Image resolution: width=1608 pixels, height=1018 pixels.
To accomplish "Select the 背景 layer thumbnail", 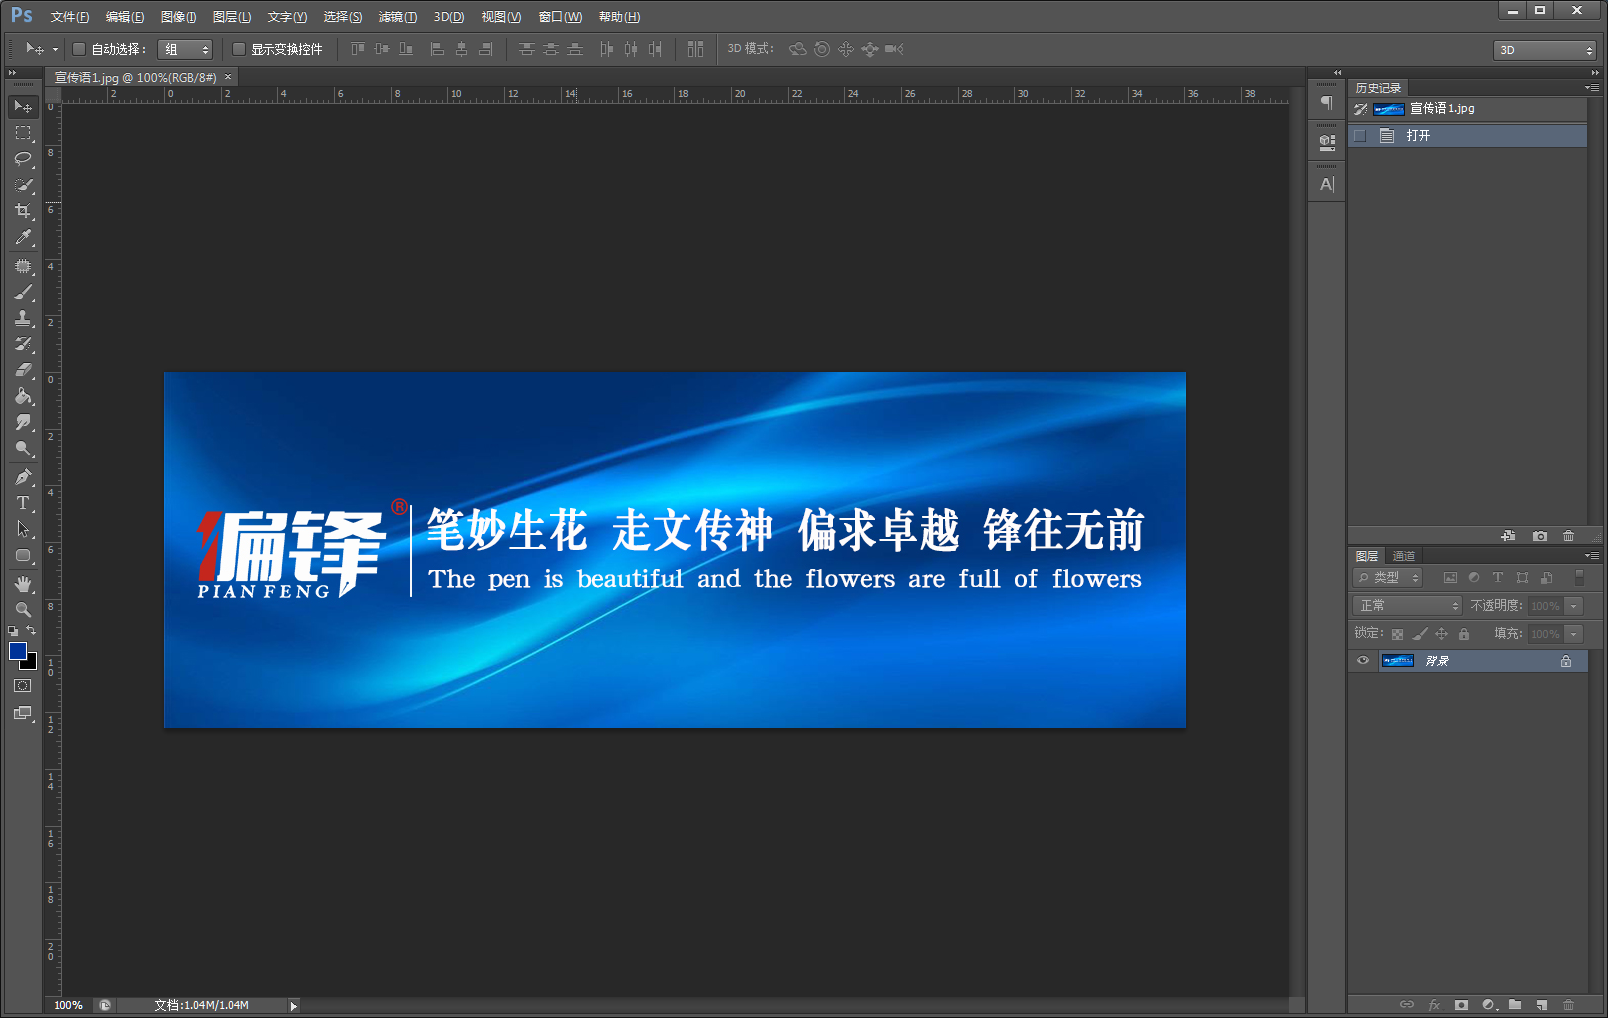I will click(1397, 660).
